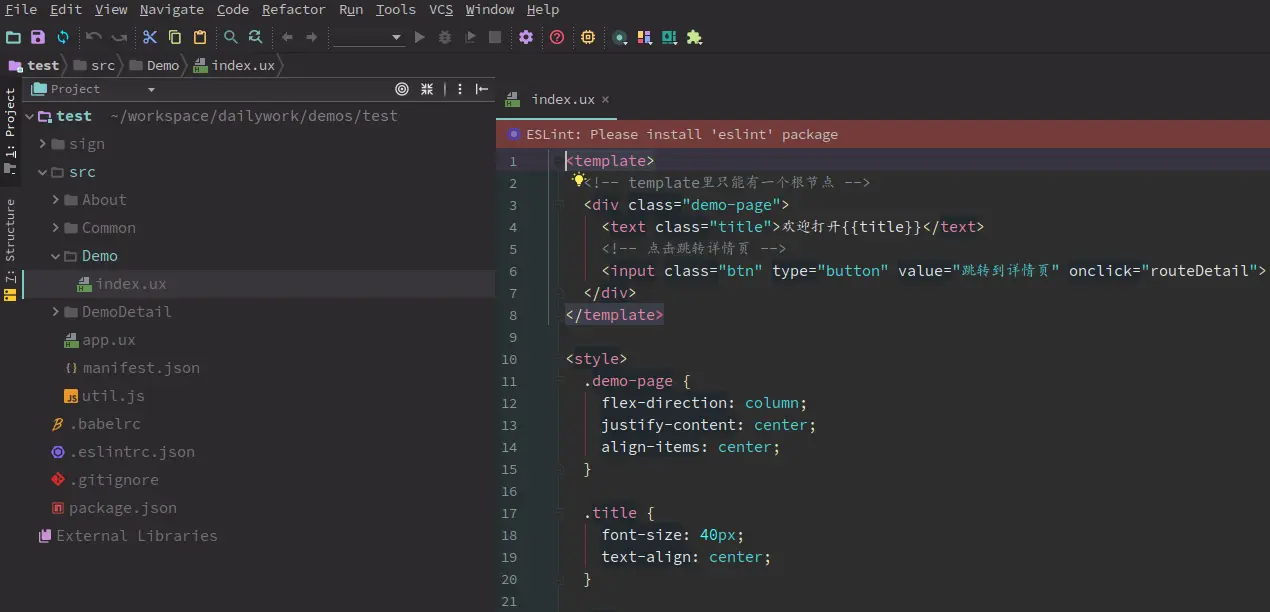This screenshot has width=1270, height=612.
Task: Close the index.ux editor tab
Action: pyautogui.click(x=605, y=99)
